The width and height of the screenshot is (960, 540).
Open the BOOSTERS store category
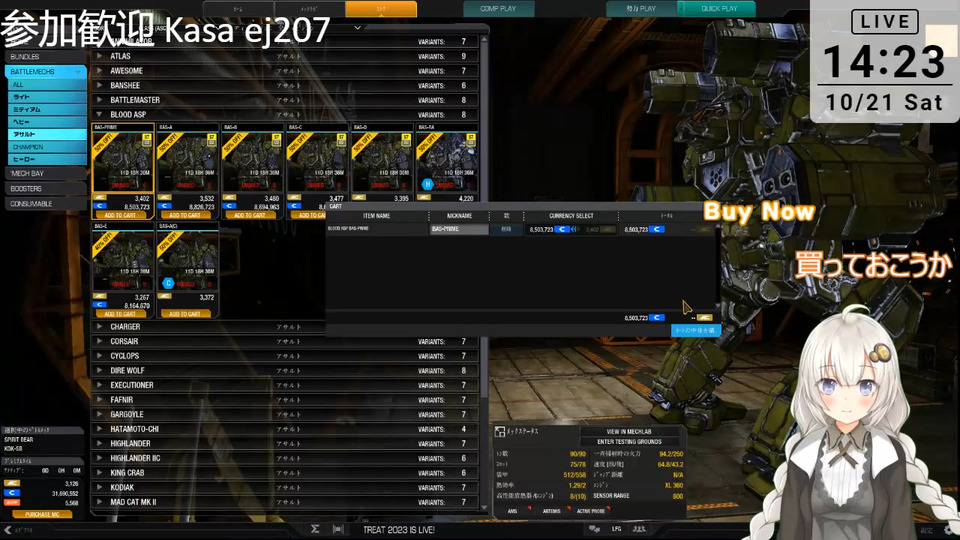(45, 189)
